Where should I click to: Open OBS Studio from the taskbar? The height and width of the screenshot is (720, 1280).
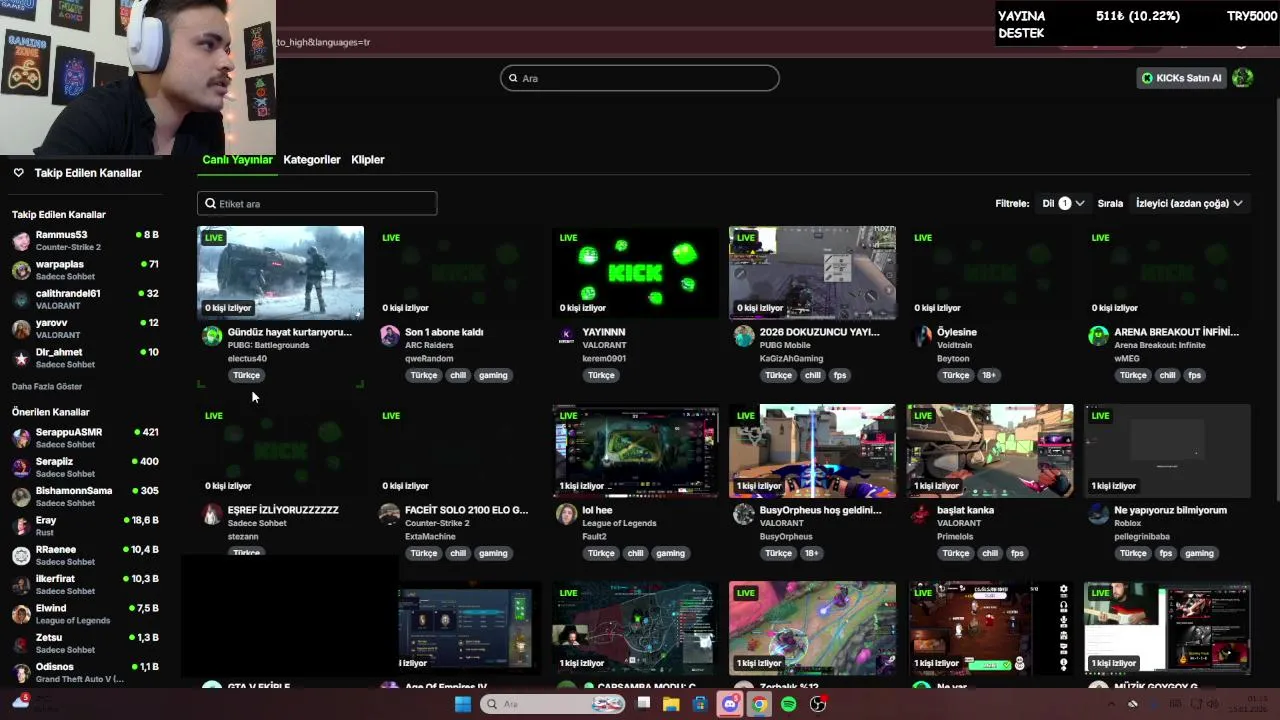[818, 704]
